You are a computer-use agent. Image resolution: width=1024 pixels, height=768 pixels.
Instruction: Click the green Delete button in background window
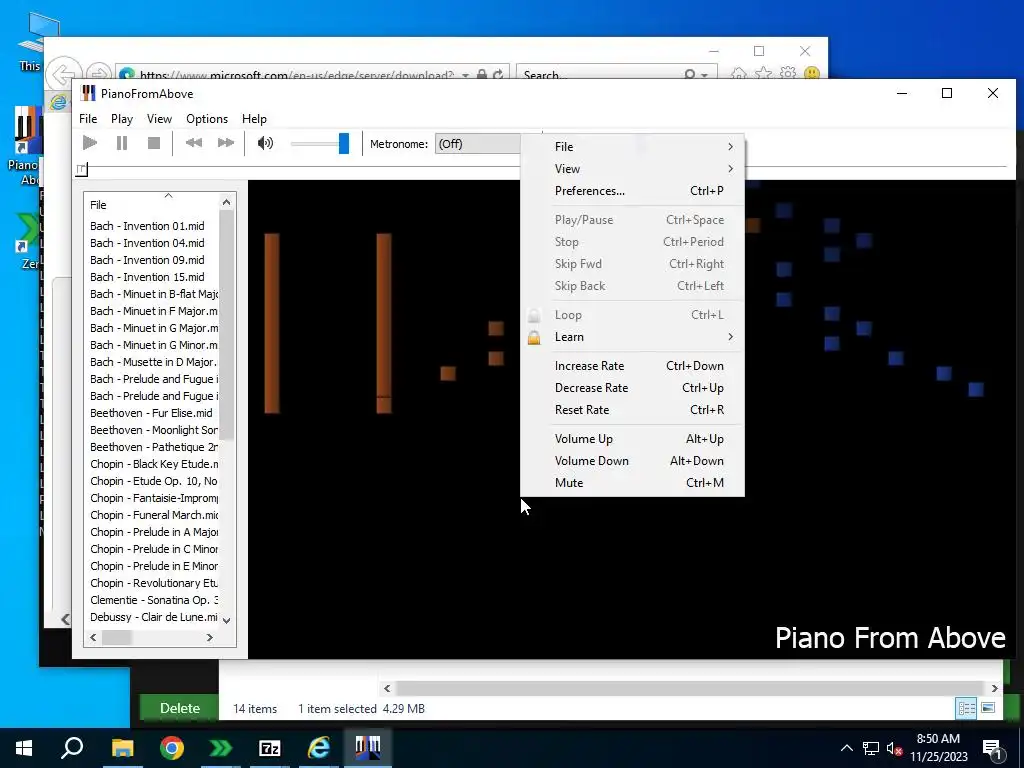click(180, 708)
